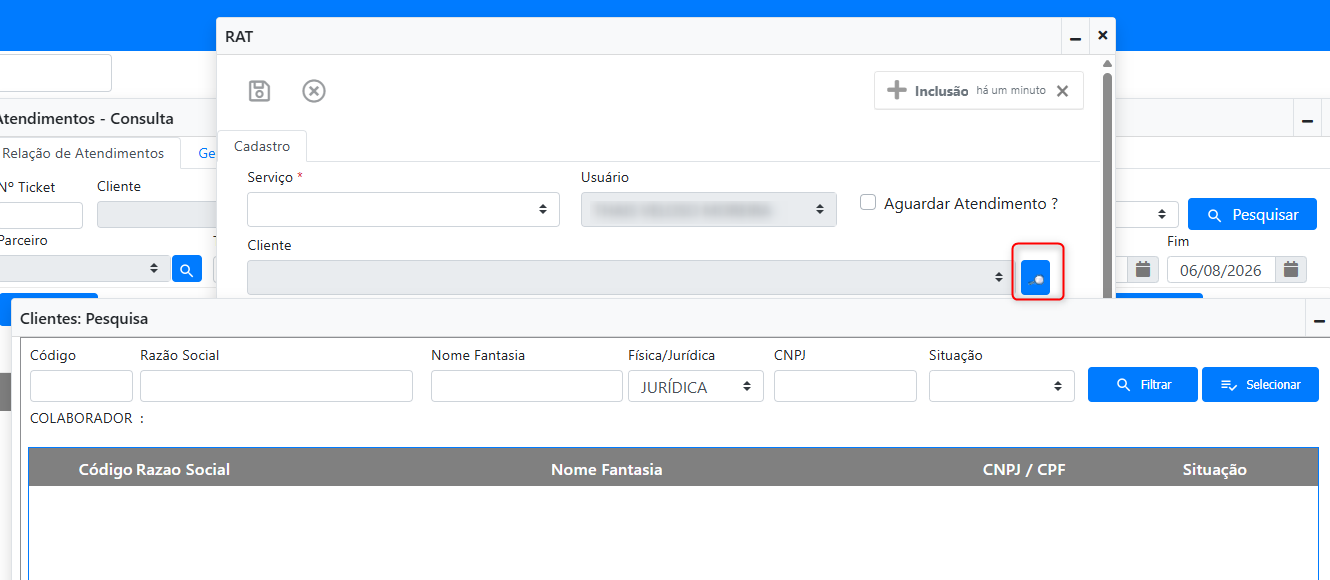The image size is (1330, 580).
Task: Click the save disk icon in RAT window
Action: pyautogui.click(x=259, y=91)
